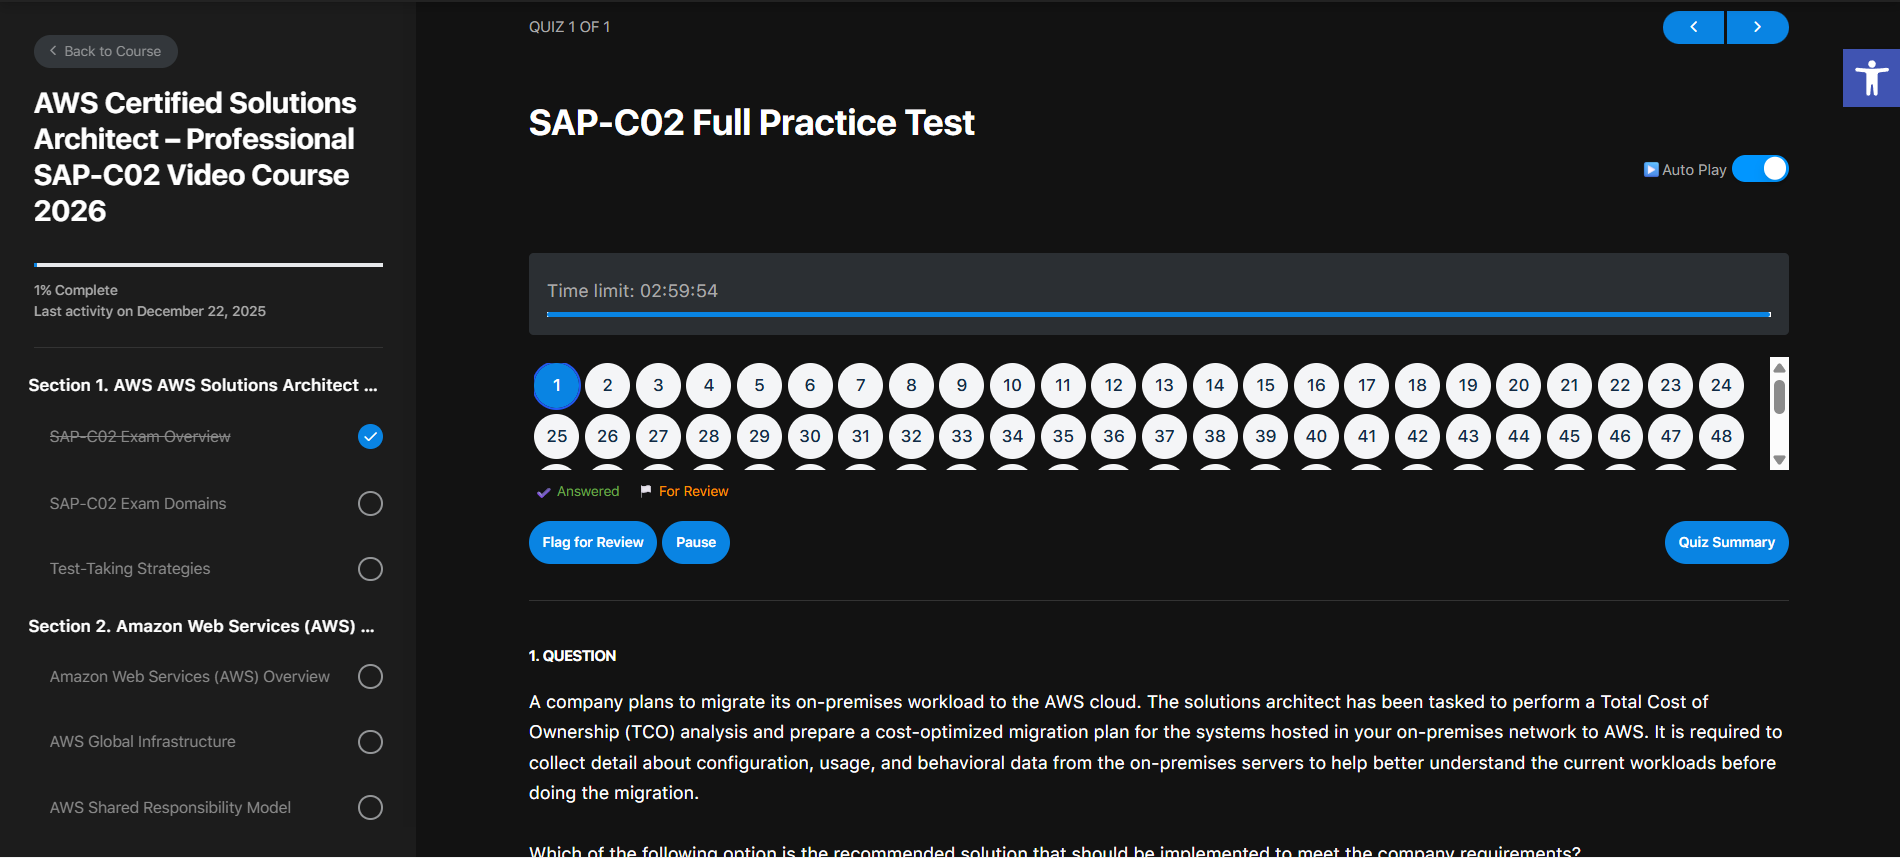Screen dimensions: 1900x858
Task: Go Back to Course
Action: click(106, 52)
